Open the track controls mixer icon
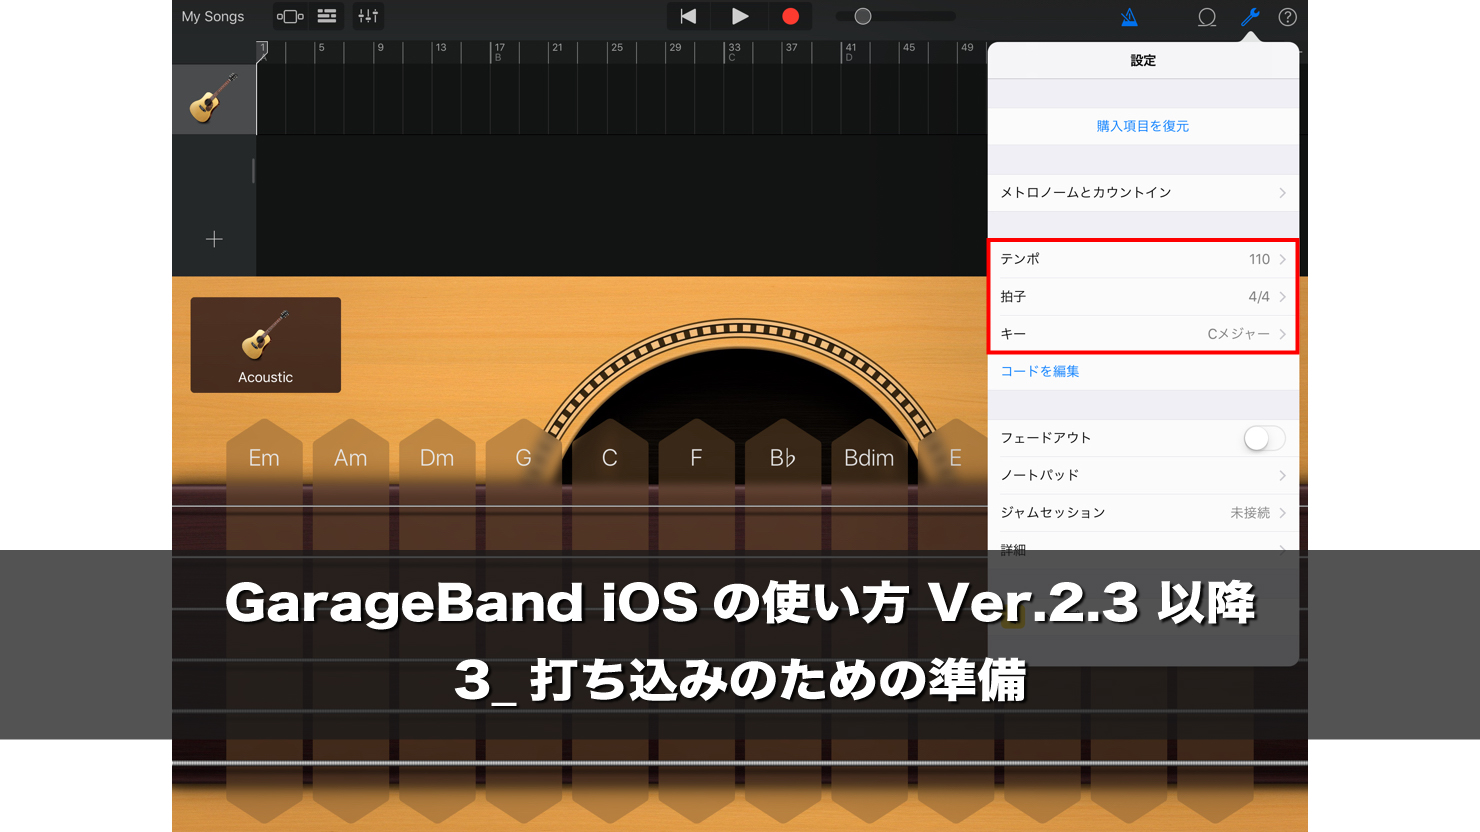Image resolution: width=1480 pixels, height=832 pixels. [x=368, y=16]
